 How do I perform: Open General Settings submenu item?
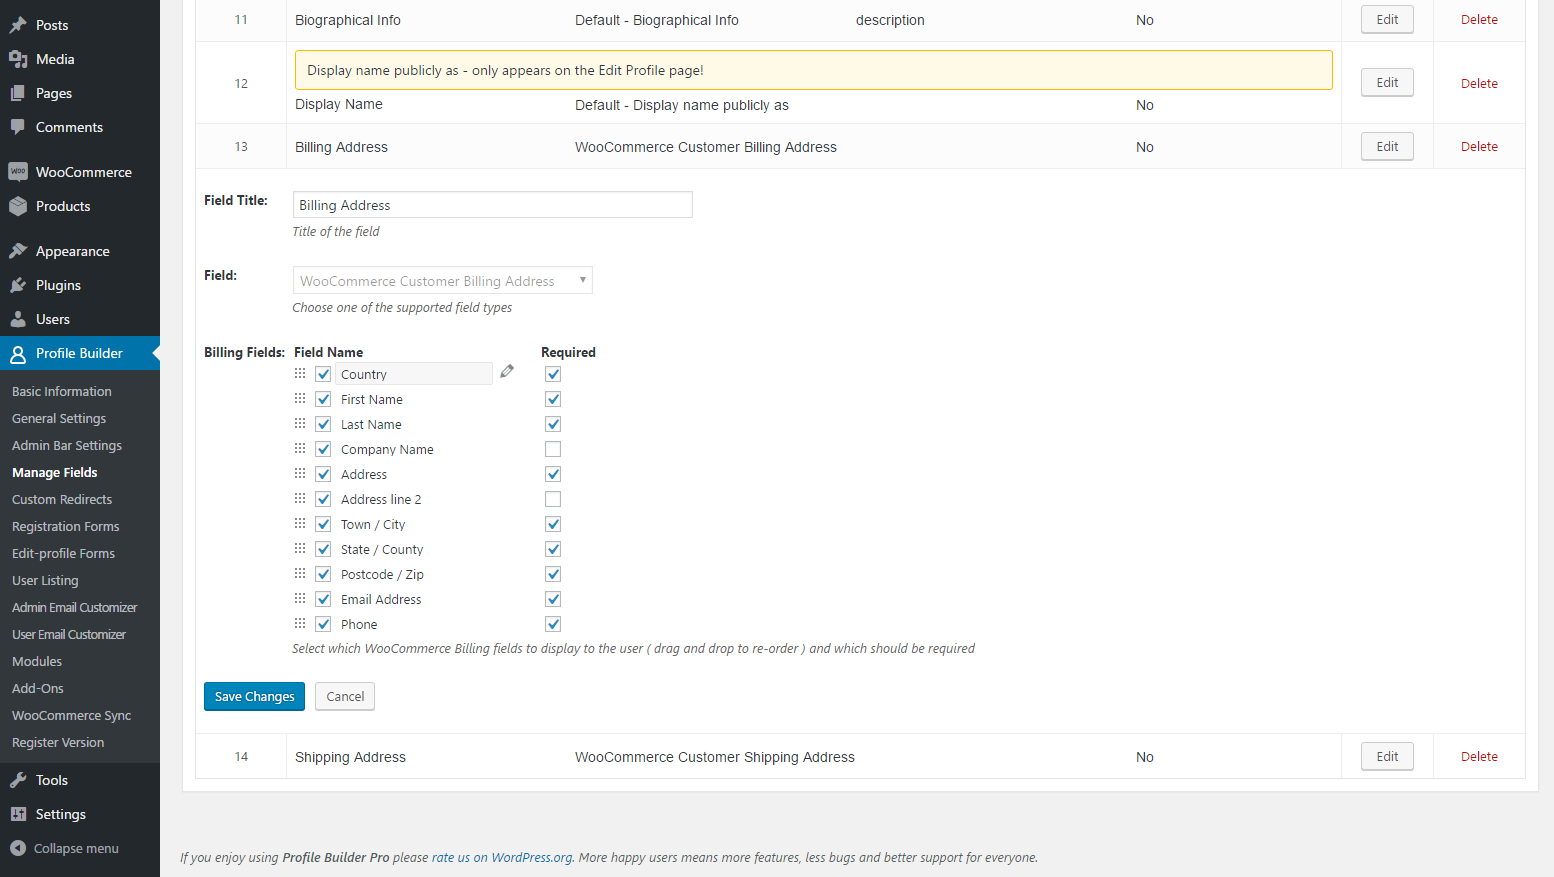(59, 418)
